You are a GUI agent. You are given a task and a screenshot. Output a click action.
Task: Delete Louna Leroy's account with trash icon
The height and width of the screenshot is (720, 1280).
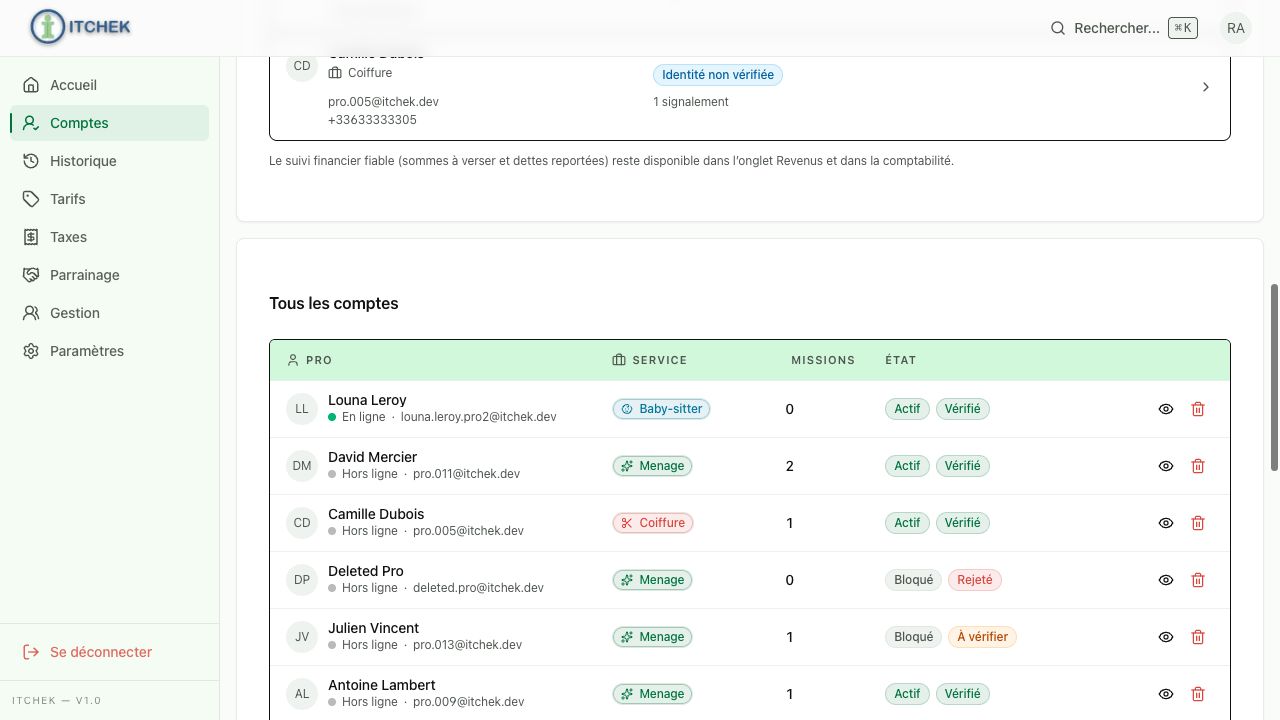[1198, 409]
